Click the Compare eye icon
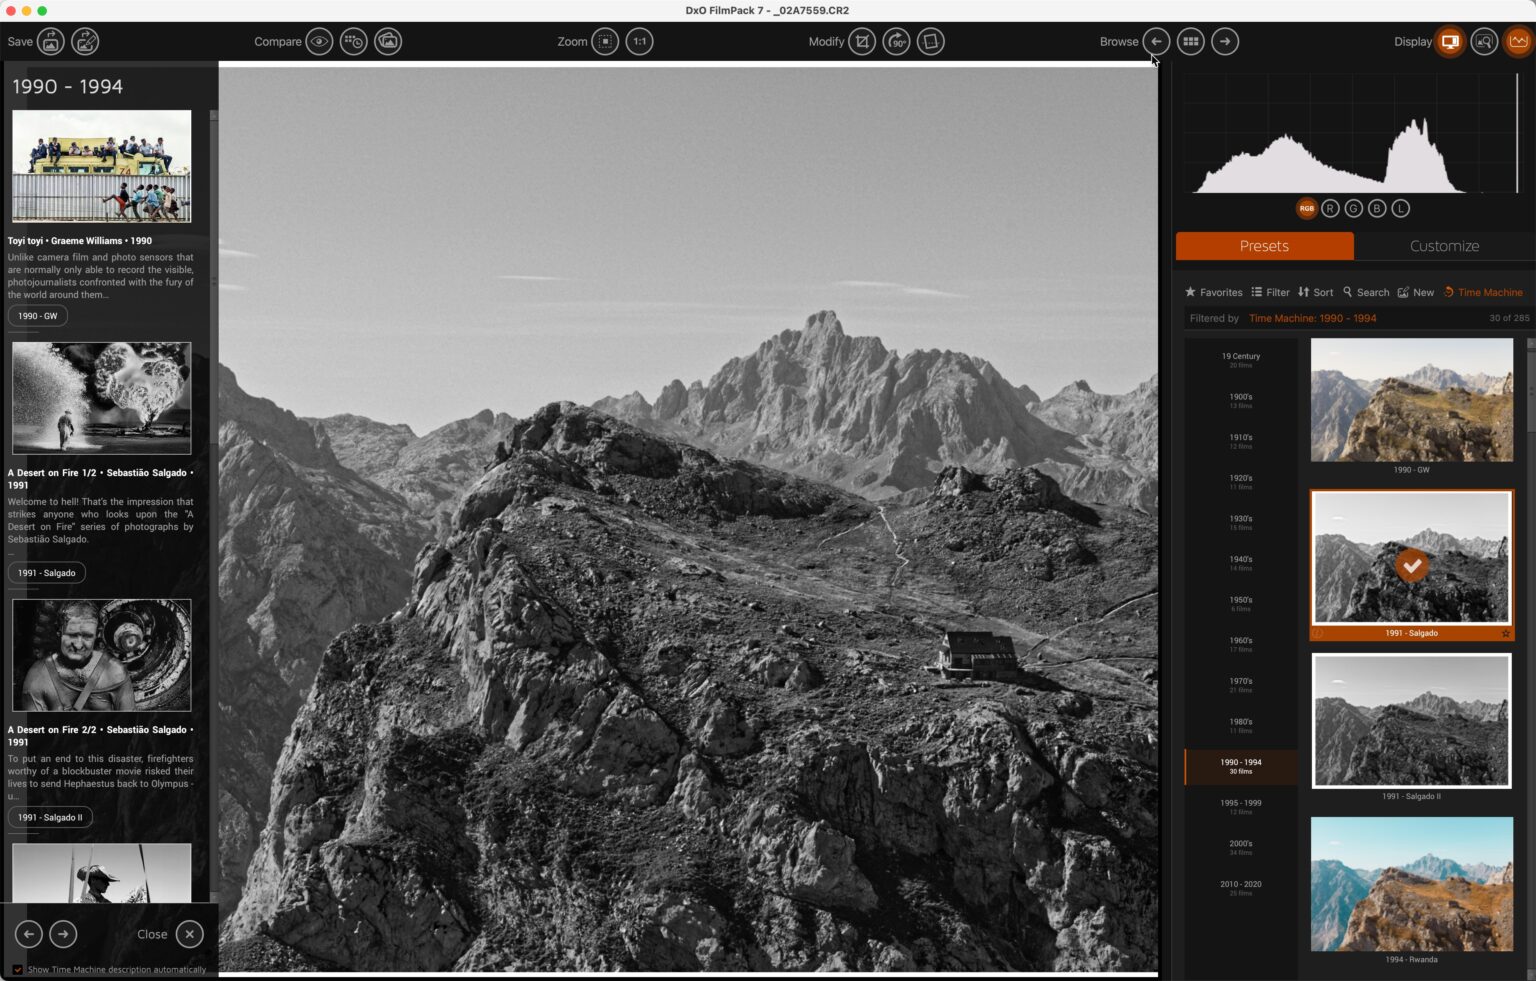 point(319,42)
